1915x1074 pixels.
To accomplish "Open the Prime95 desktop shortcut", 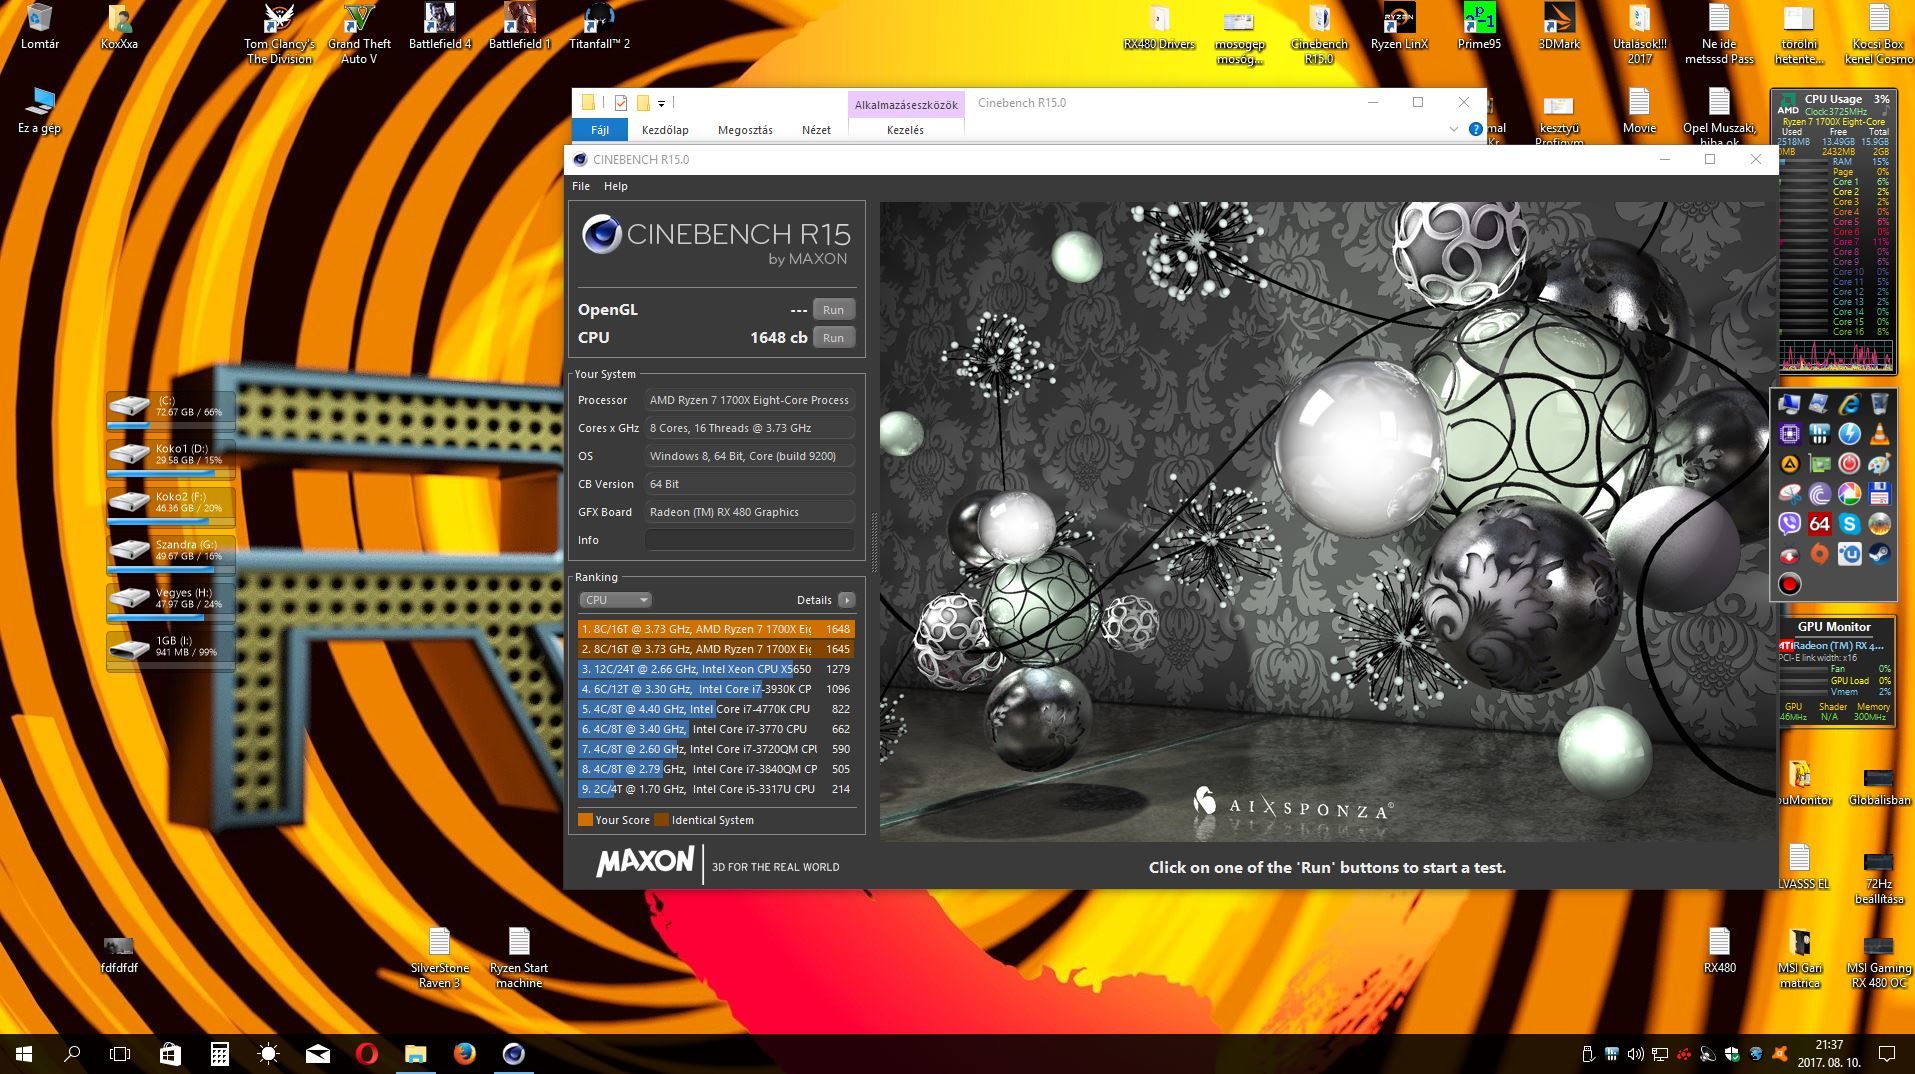I will pyautogui.click(x=1479, y=28).
